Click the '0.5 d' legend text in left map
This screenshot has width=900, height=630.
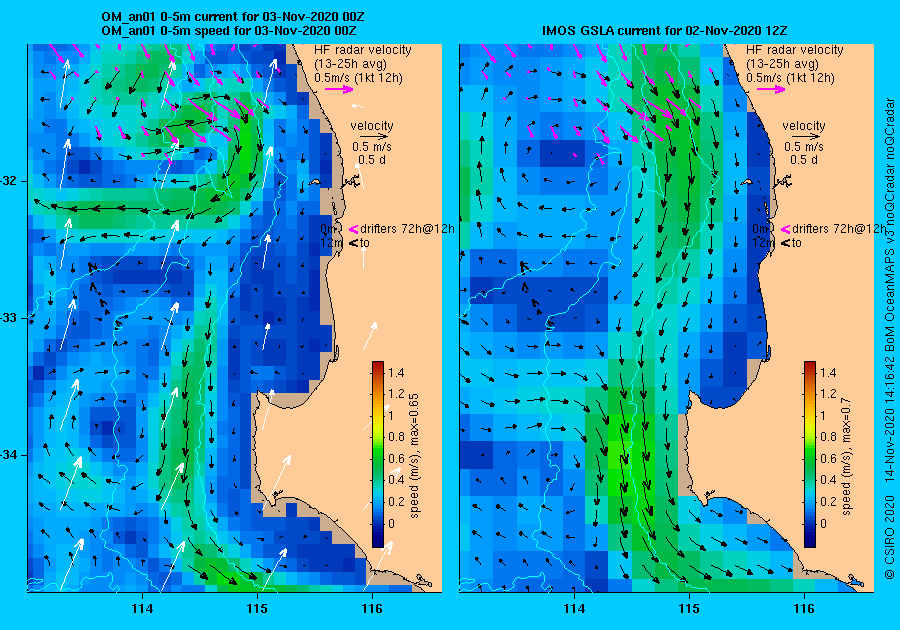pyautogui.click(x=372, y=160)
